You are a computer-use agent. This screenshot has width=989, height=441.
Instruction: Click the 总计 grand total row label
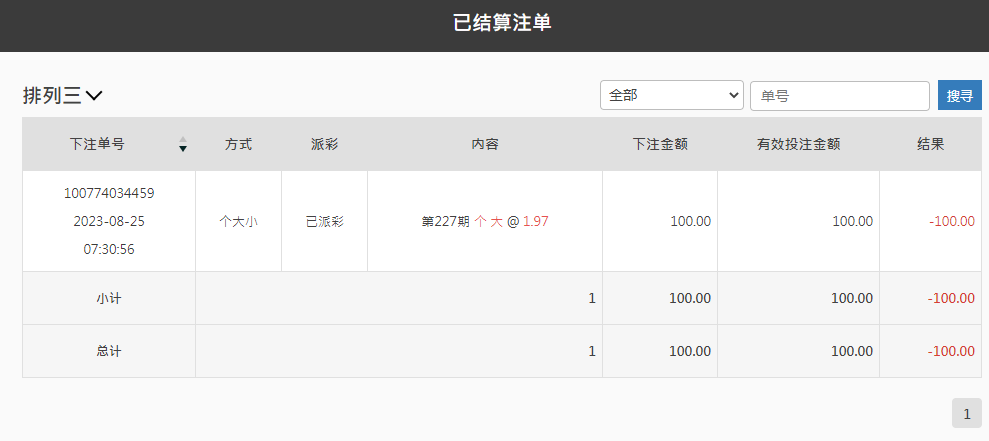[109, 351]
